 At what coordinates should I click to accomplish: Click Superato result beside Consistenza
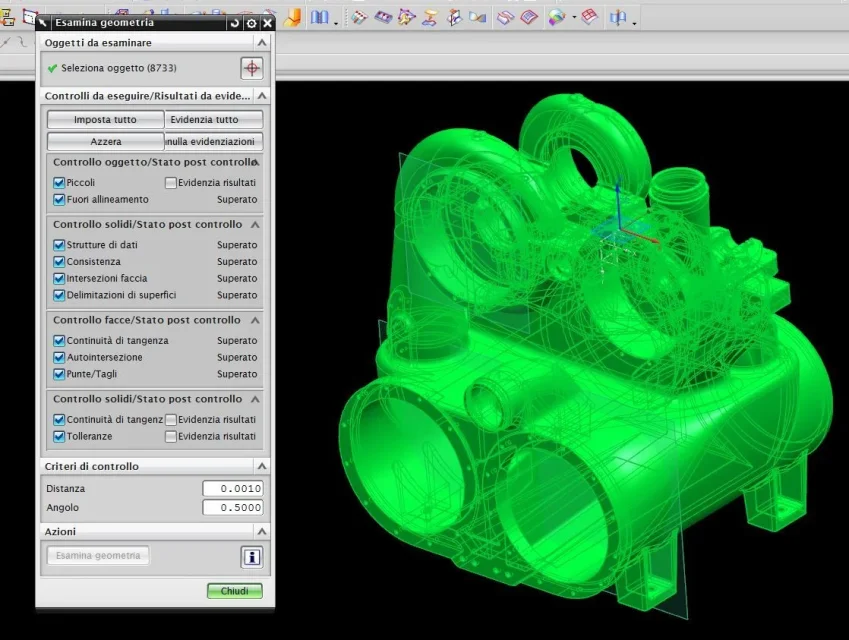[237, 262]
